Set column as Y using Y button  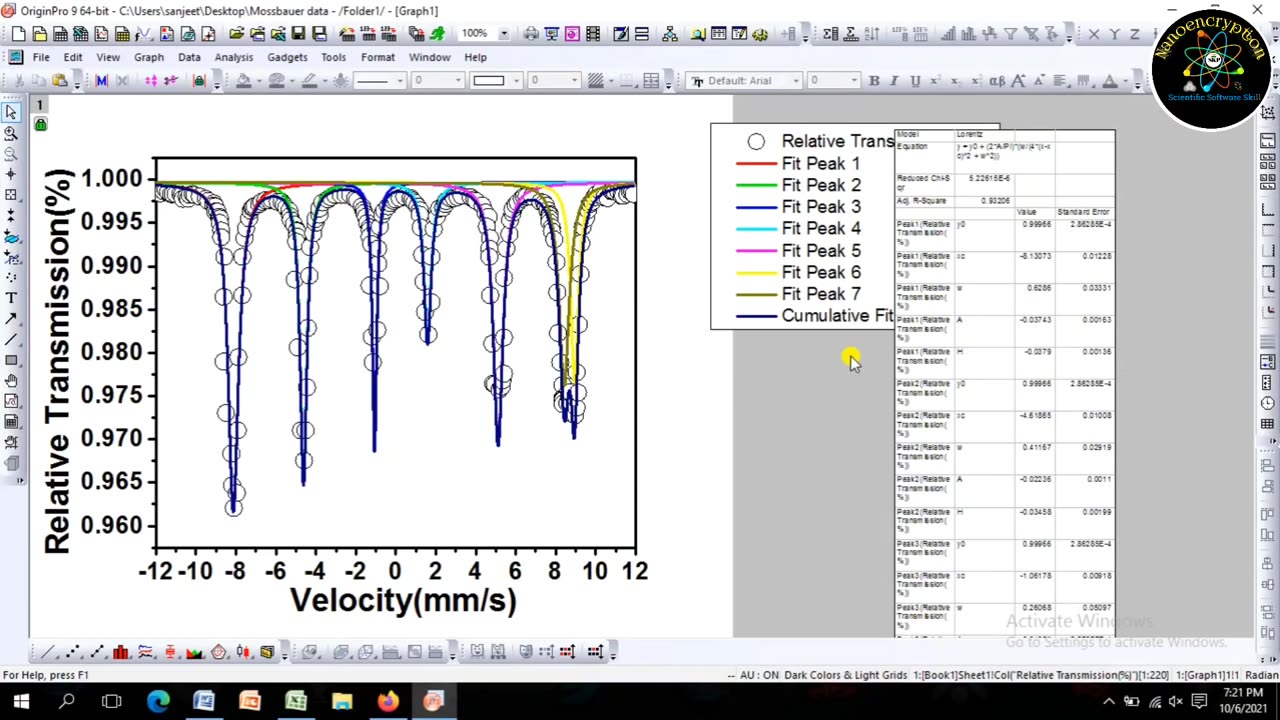point(1114,34)
